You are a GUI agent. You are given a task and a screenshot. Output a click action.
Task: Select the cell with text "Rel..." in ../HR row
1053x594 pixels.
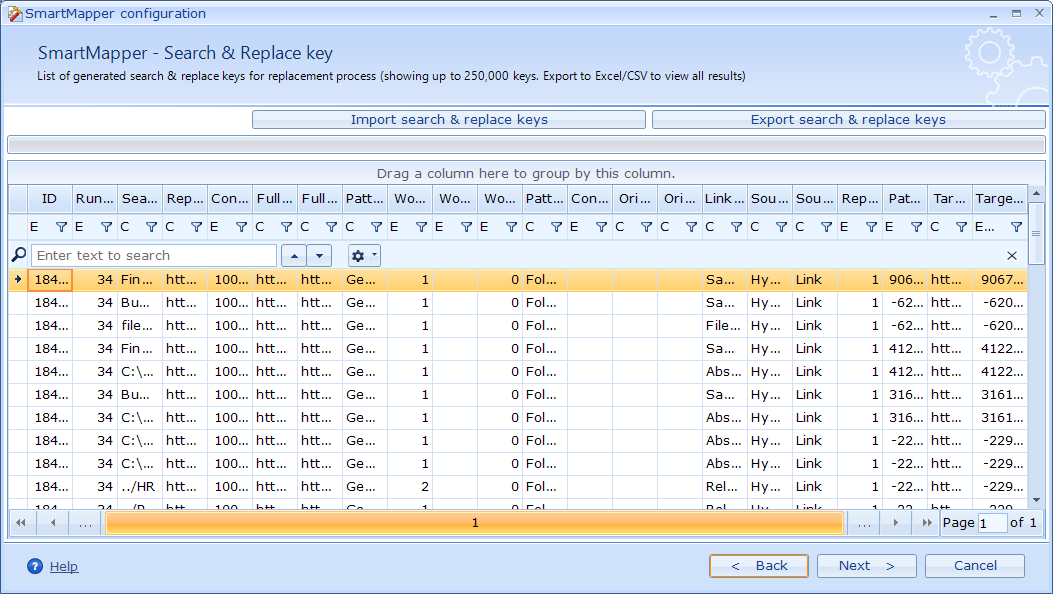click(725, 487)
